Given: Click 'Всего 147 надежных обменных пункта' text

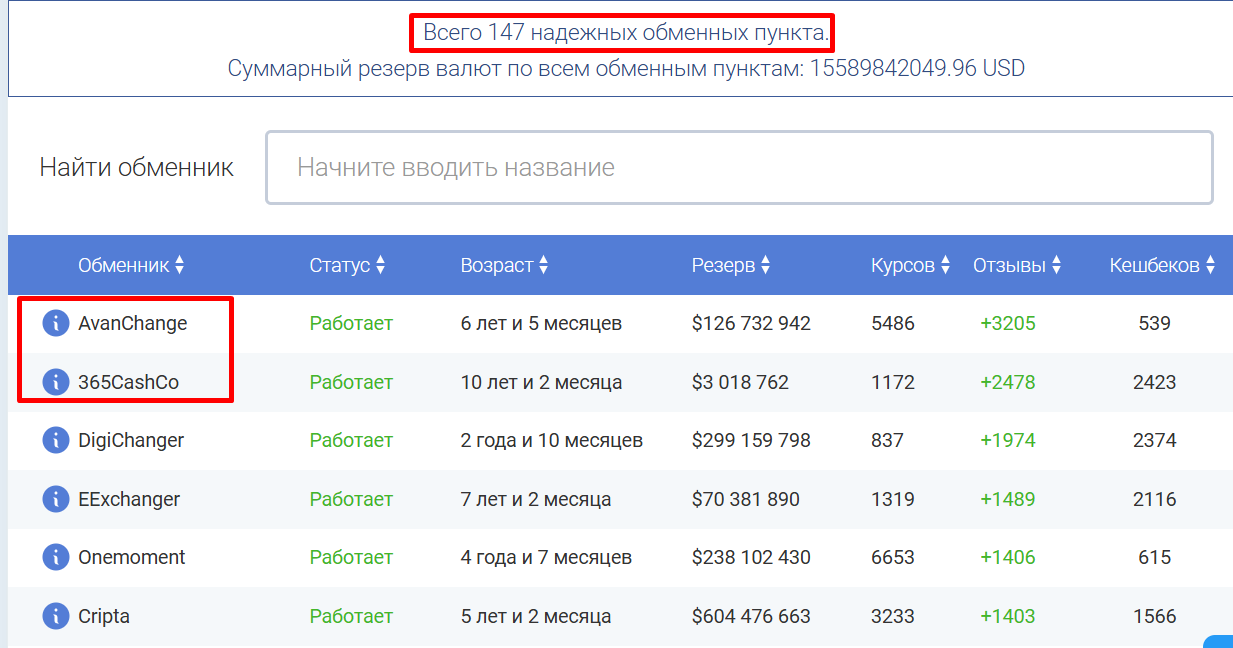Looking at the screenshot, I should pos(624,33).
